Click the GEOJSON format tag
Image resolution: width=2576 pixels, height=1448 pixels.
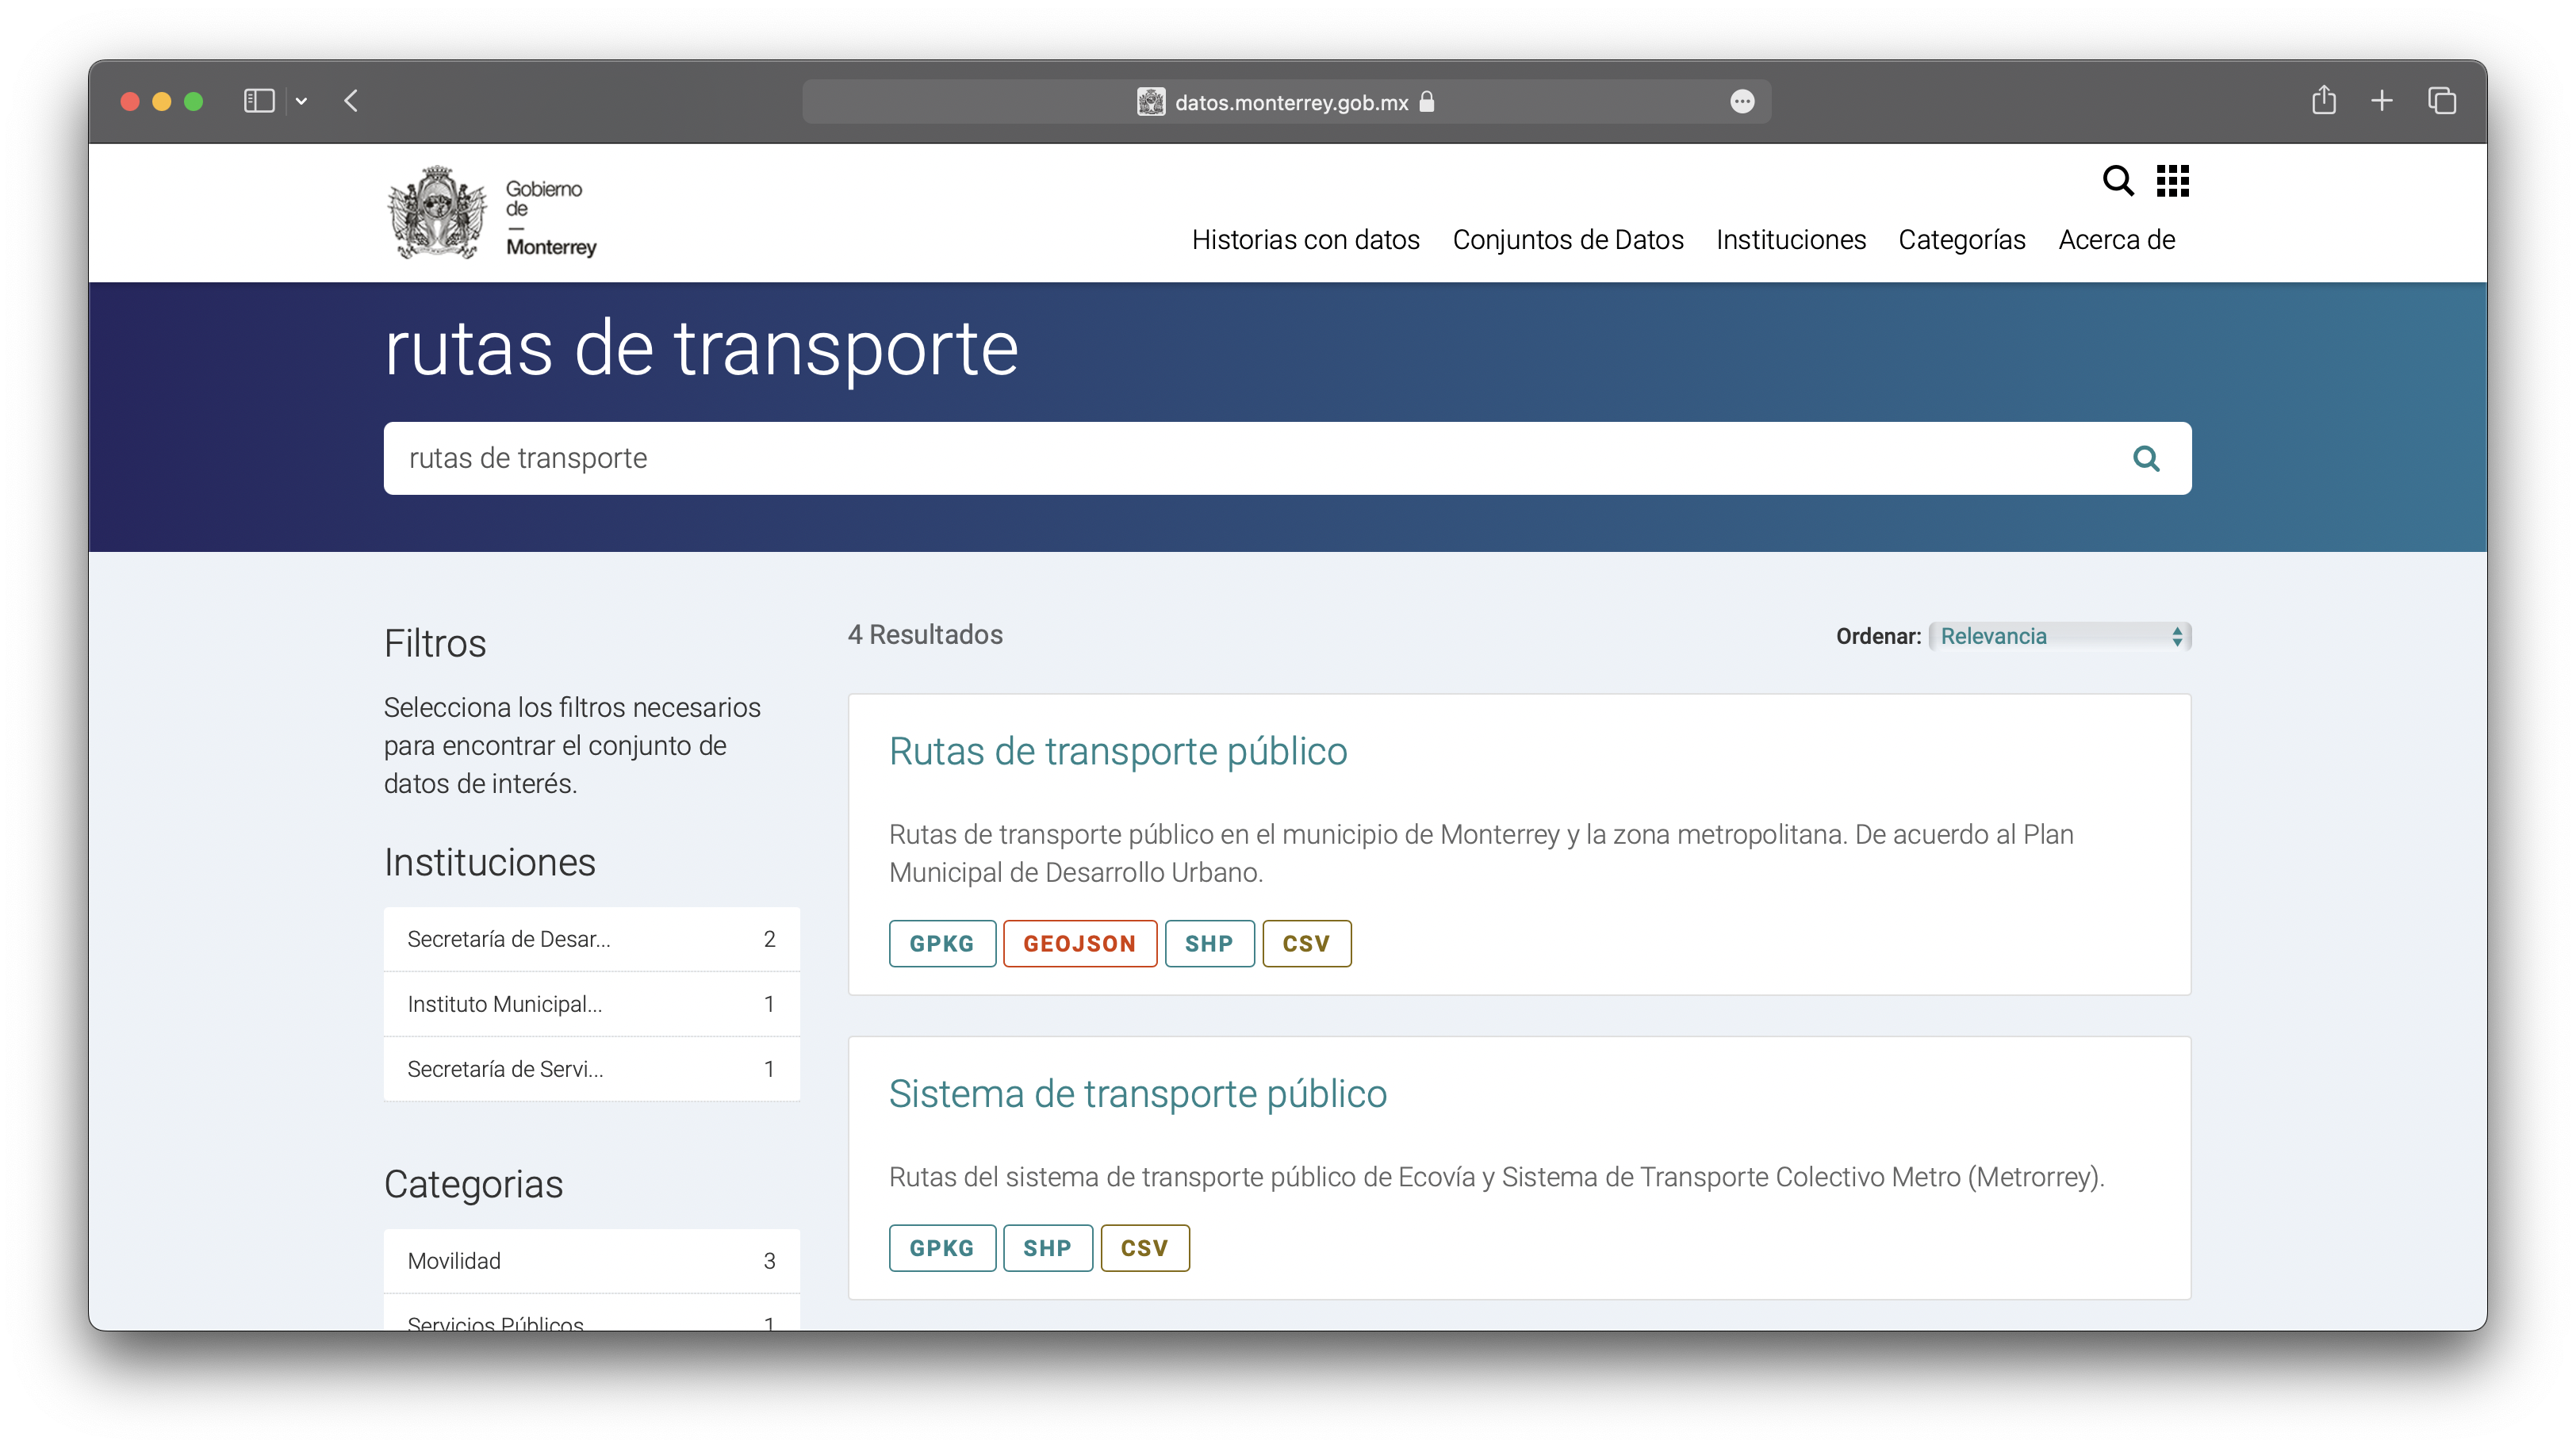[x=1080, y=943]
